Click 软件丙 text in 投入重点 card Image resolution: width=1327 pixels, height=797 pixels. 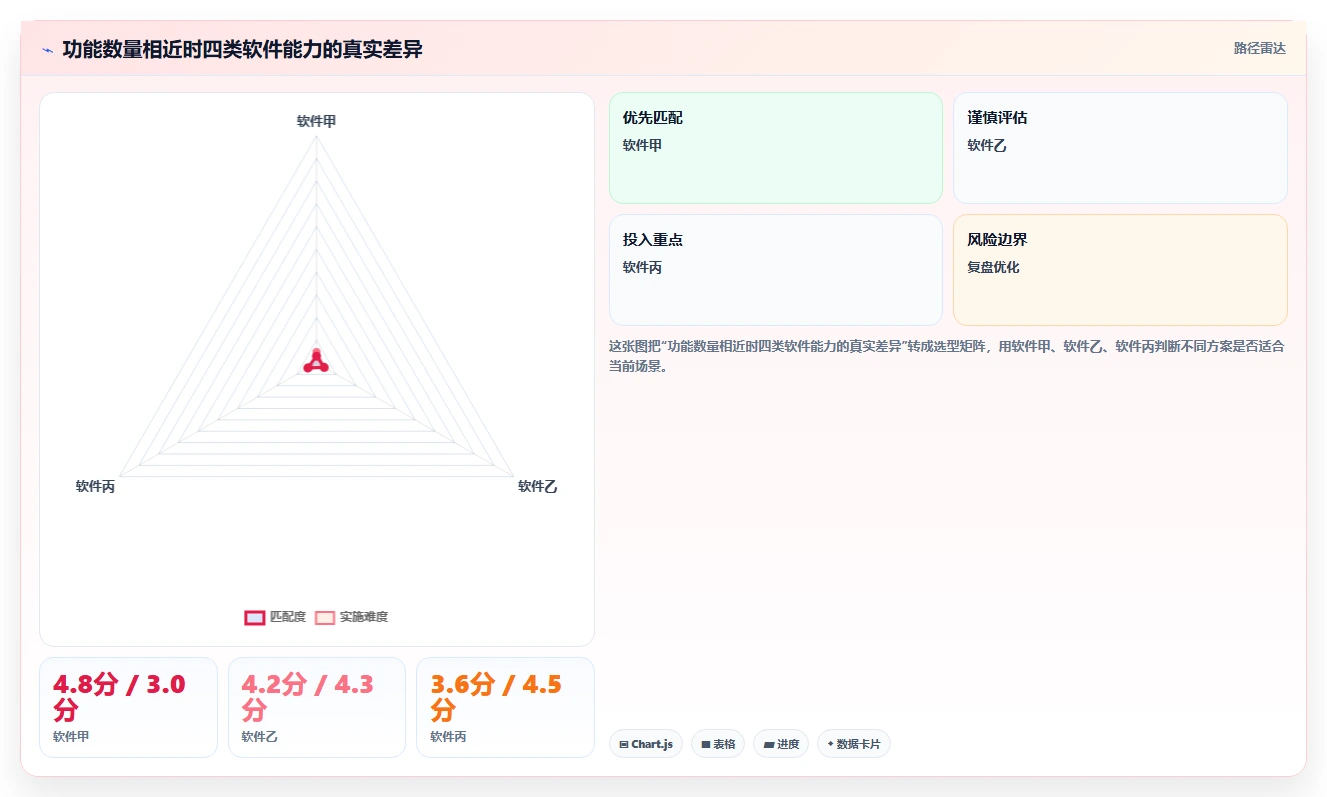(x=642, y=267)
